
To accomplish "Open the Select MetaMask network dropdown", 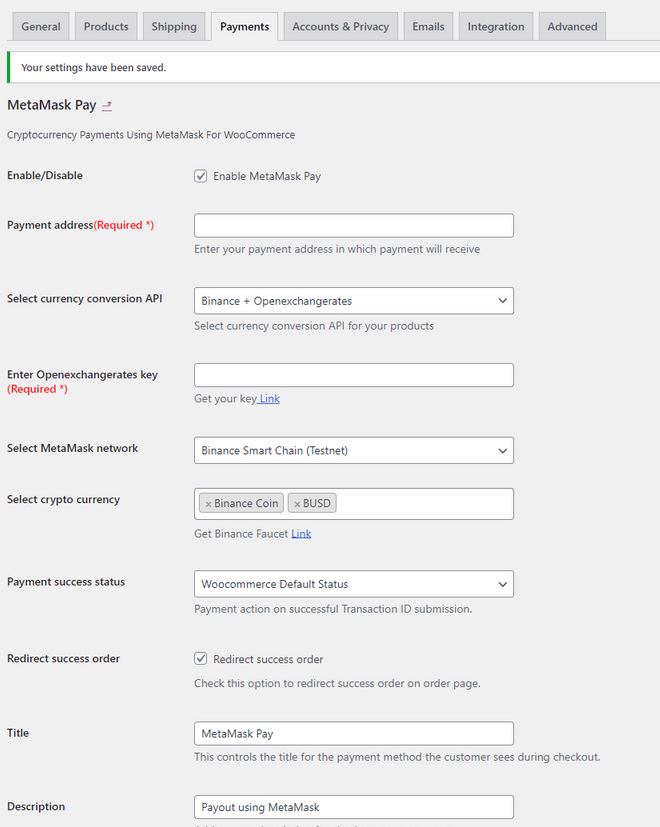I will pyautogui.click(x=353, y=450).
